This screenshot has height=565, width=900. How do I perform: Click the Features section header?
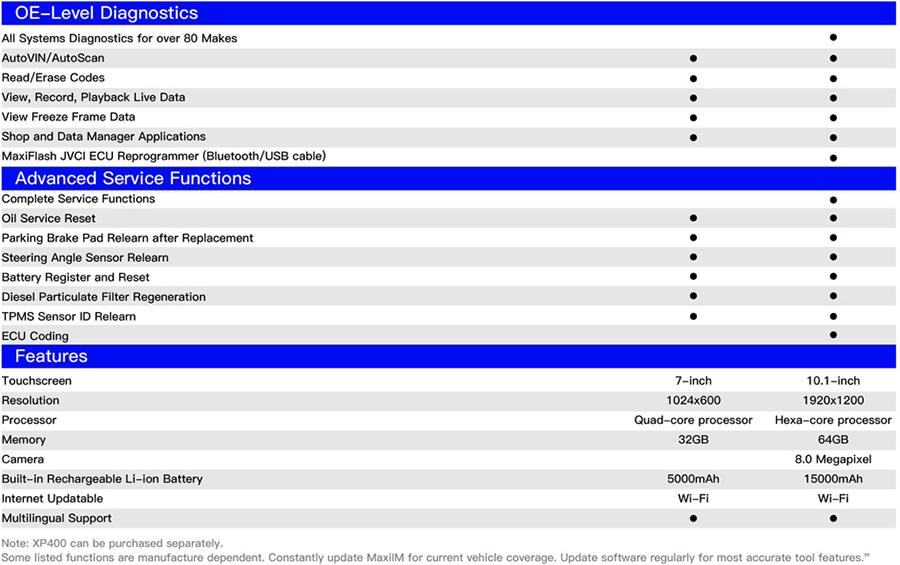[x=449, y=356]
